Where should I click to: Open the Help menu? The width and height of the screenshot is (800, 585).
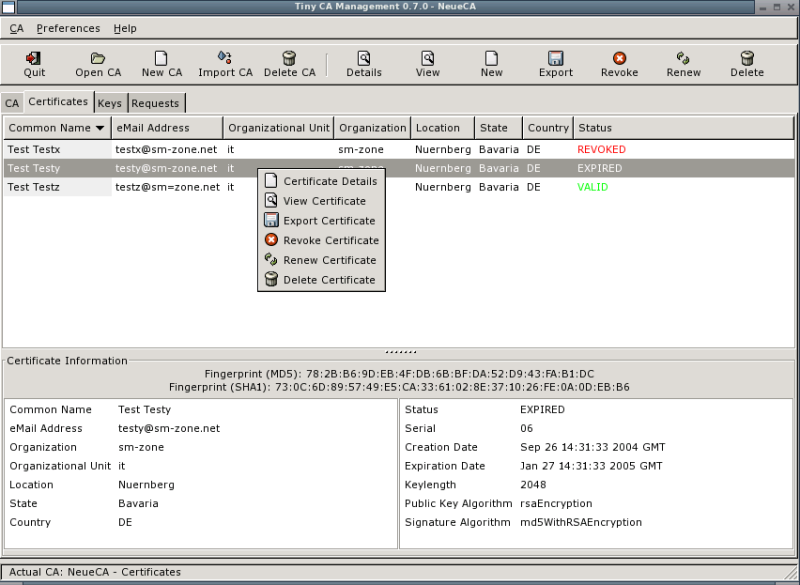point(125,28)
